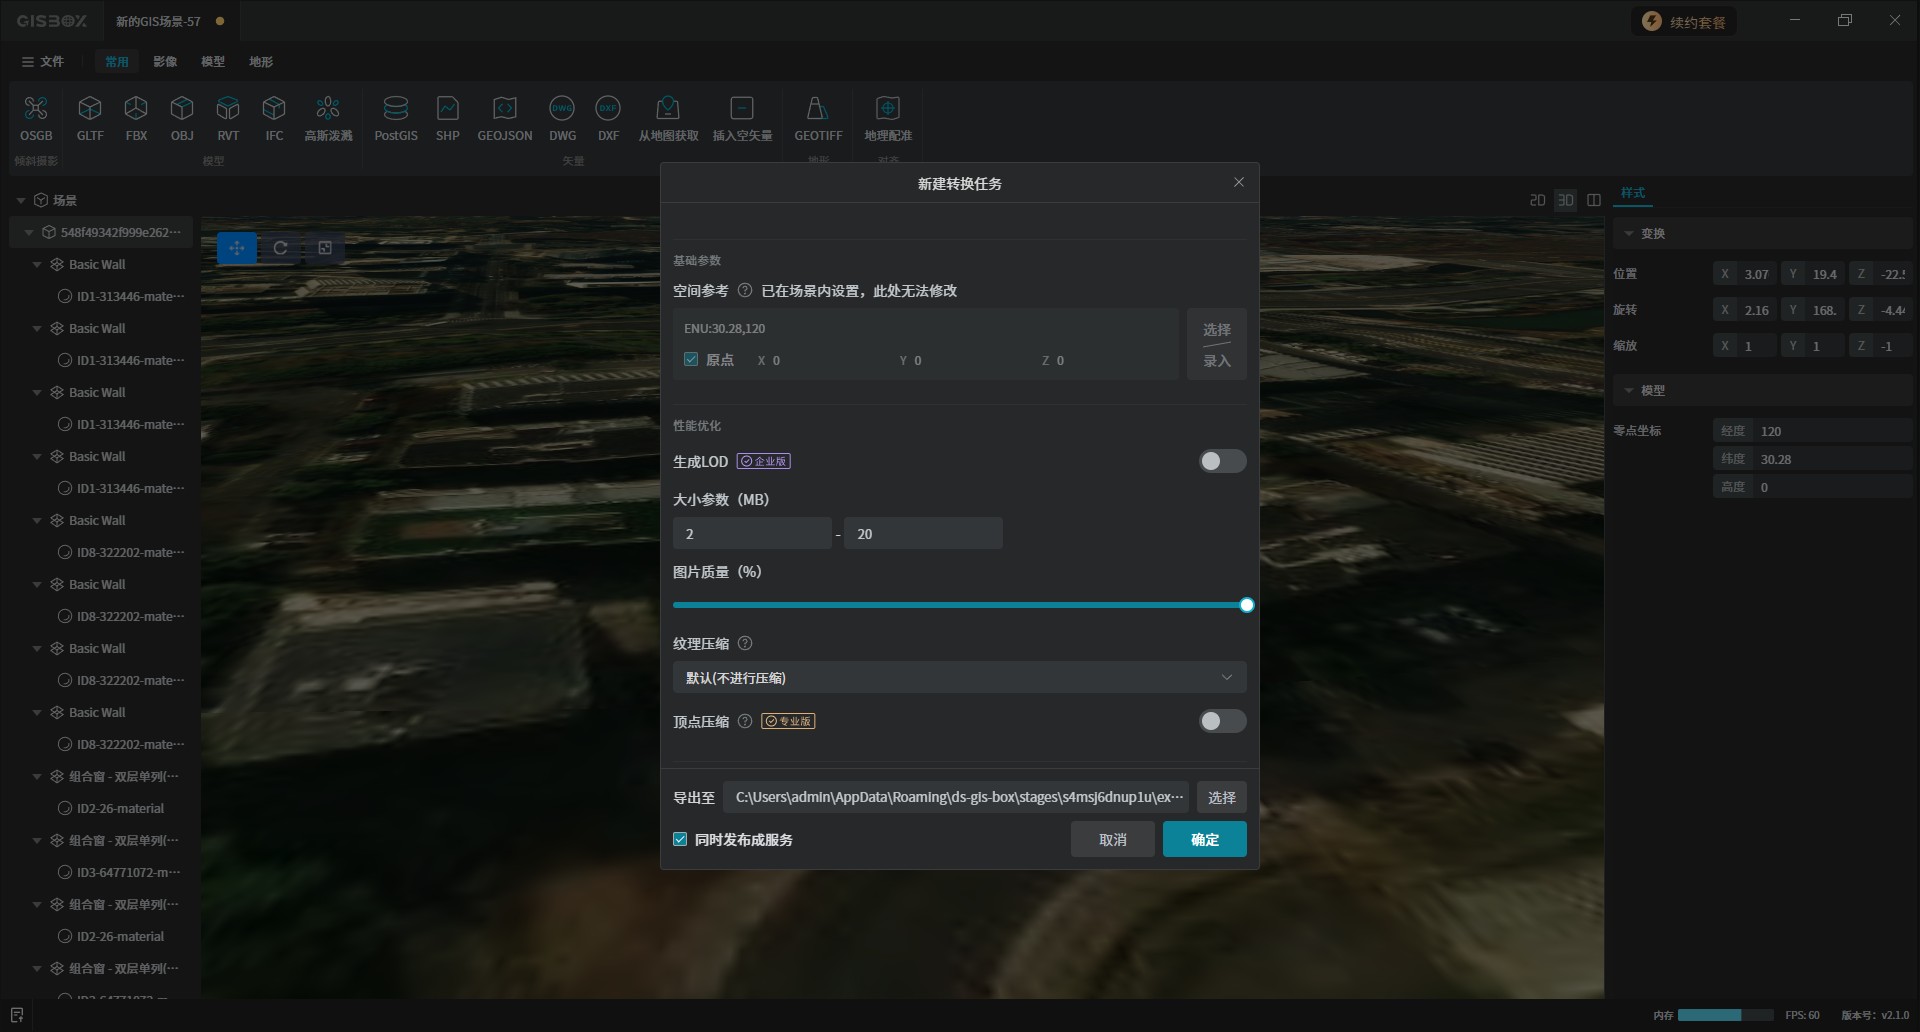Switch to the 影像 ribbon tab

click(165, 62)
